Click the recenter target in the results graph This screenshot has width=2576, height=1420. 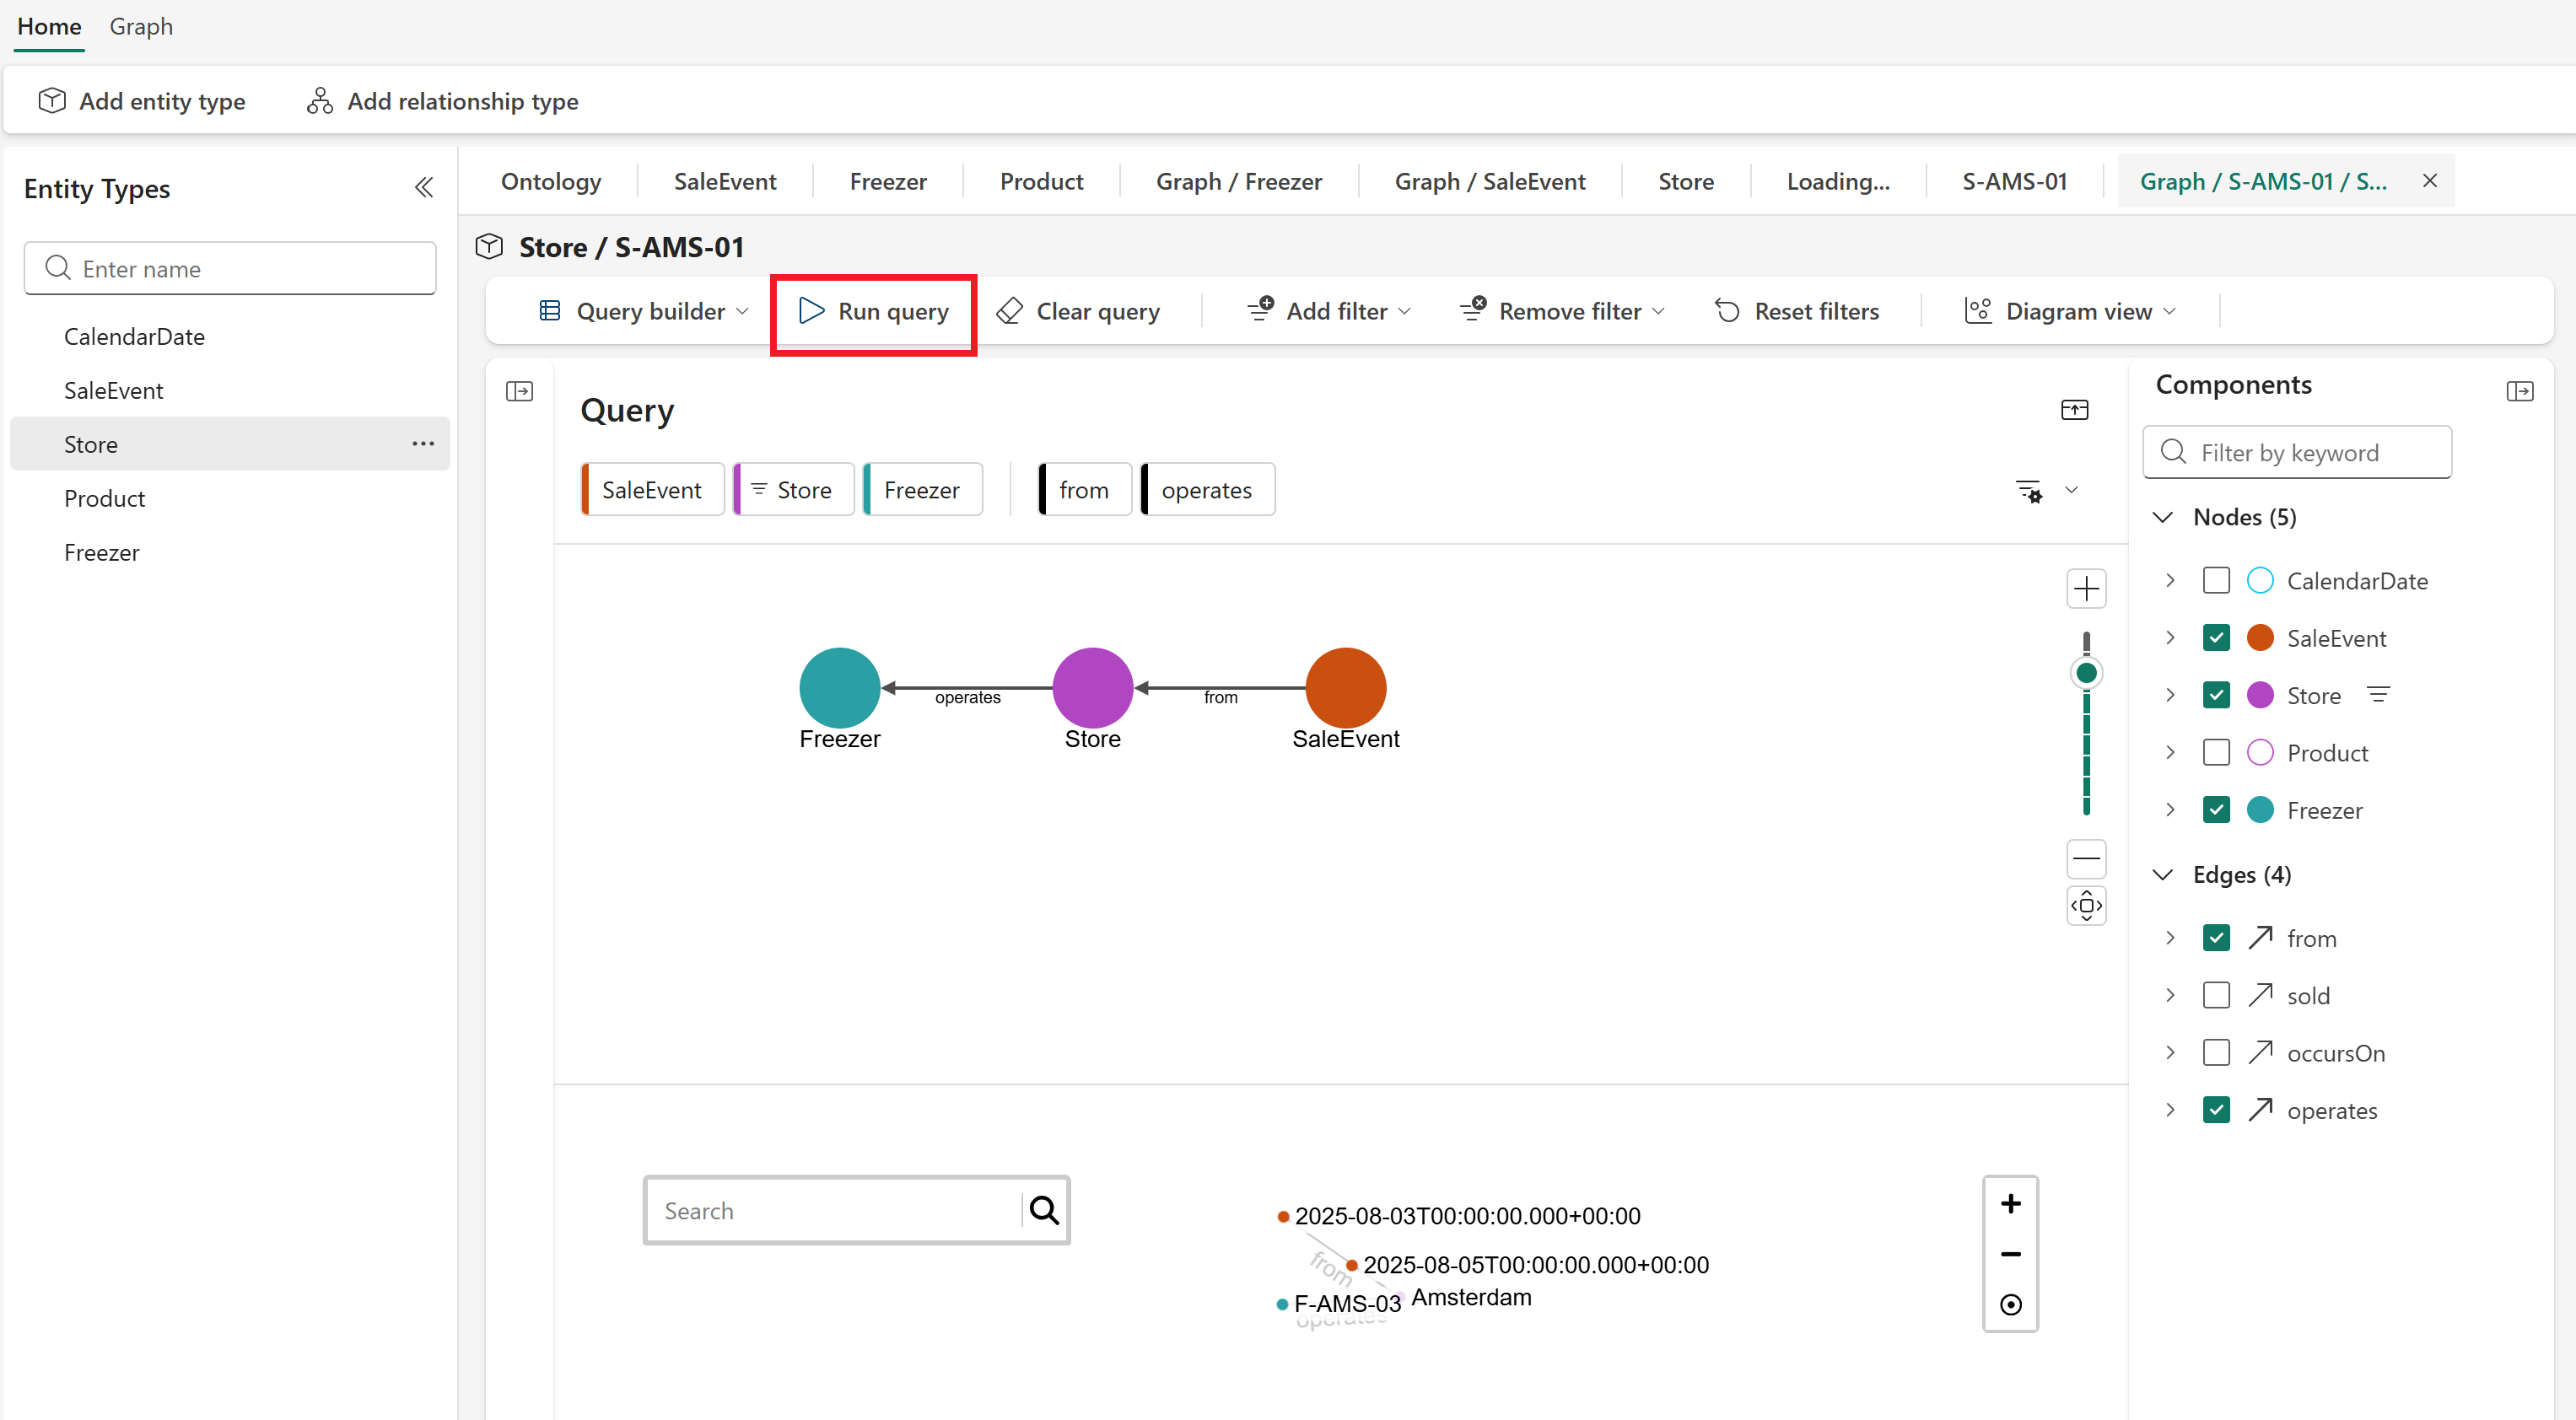[x=2010, y=1305]
